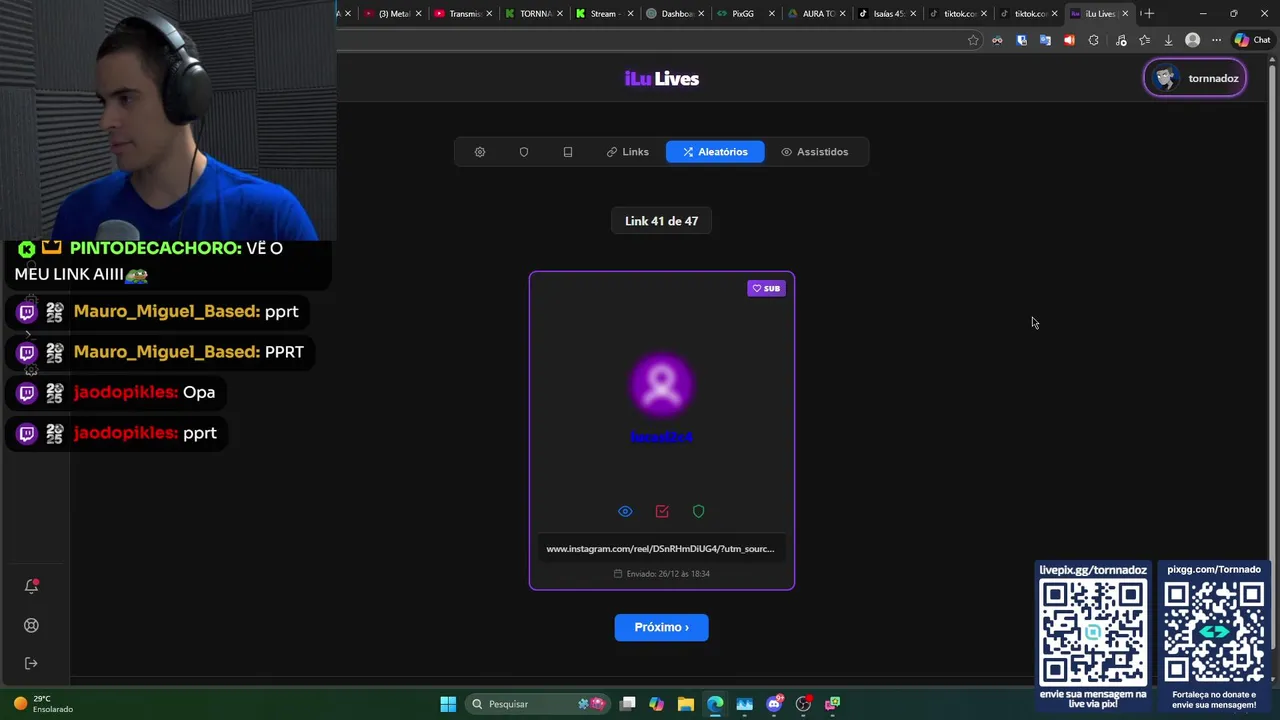1280x720 pixels.
Task: Click the SUB badge on the card
Action: (x=766, y=288)
